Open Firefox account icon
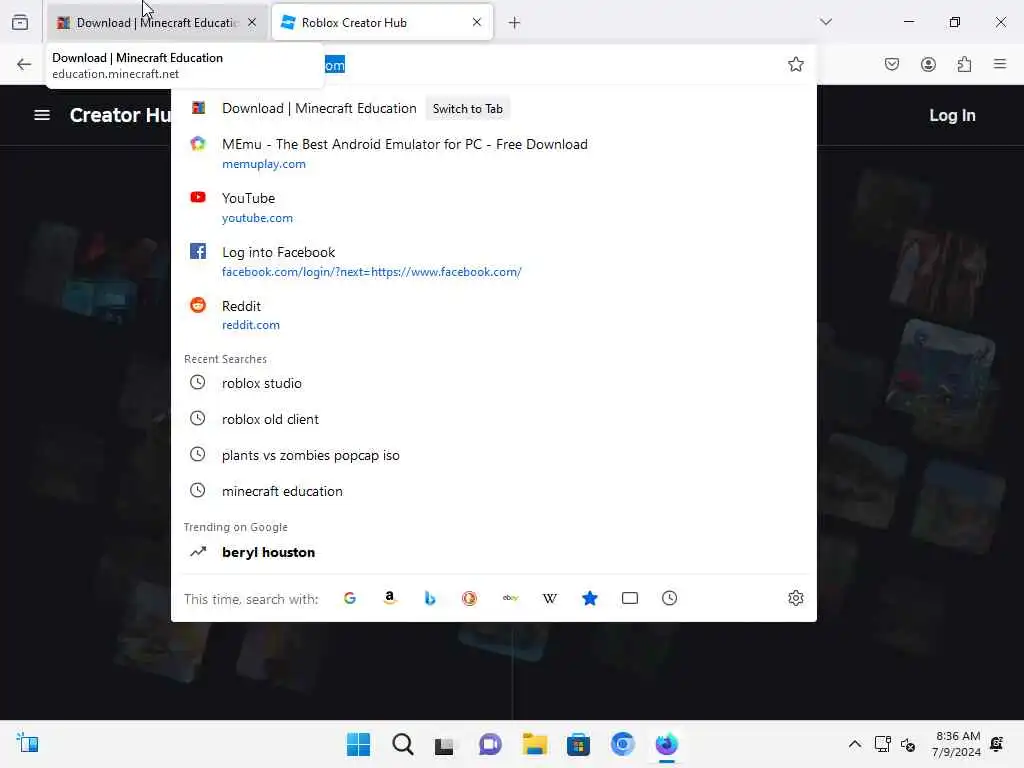This screenshot has height=768, width=1024. tap(928, 64)
